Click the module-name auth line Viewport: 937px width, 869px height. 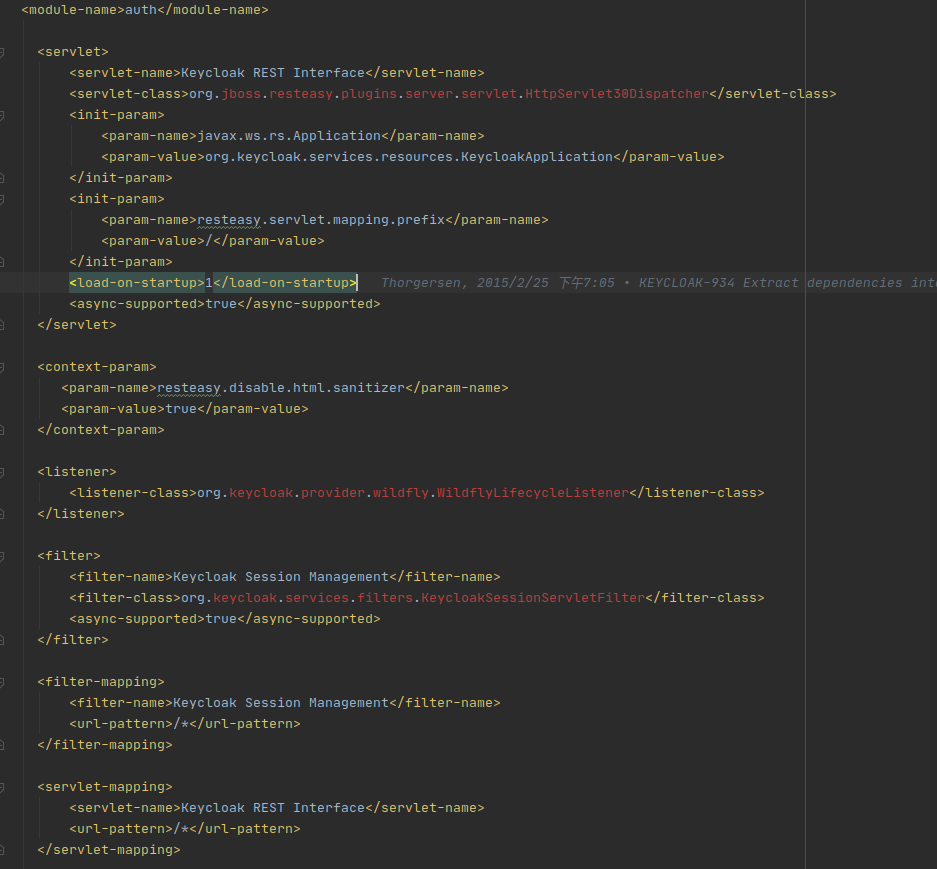click(145, 10)
